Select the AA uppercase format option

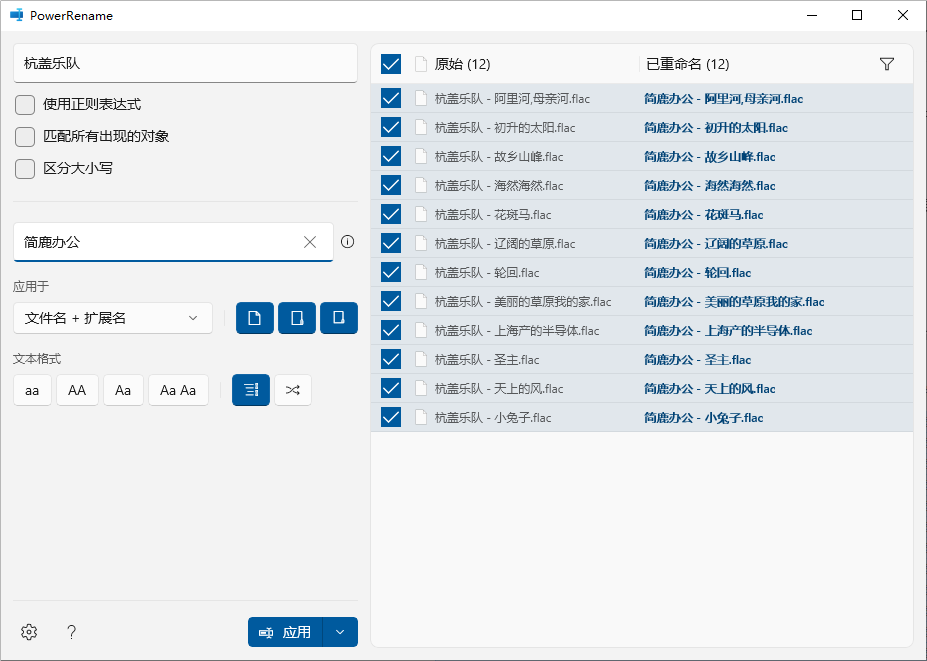pyautogui.click(x=77, y=390)
